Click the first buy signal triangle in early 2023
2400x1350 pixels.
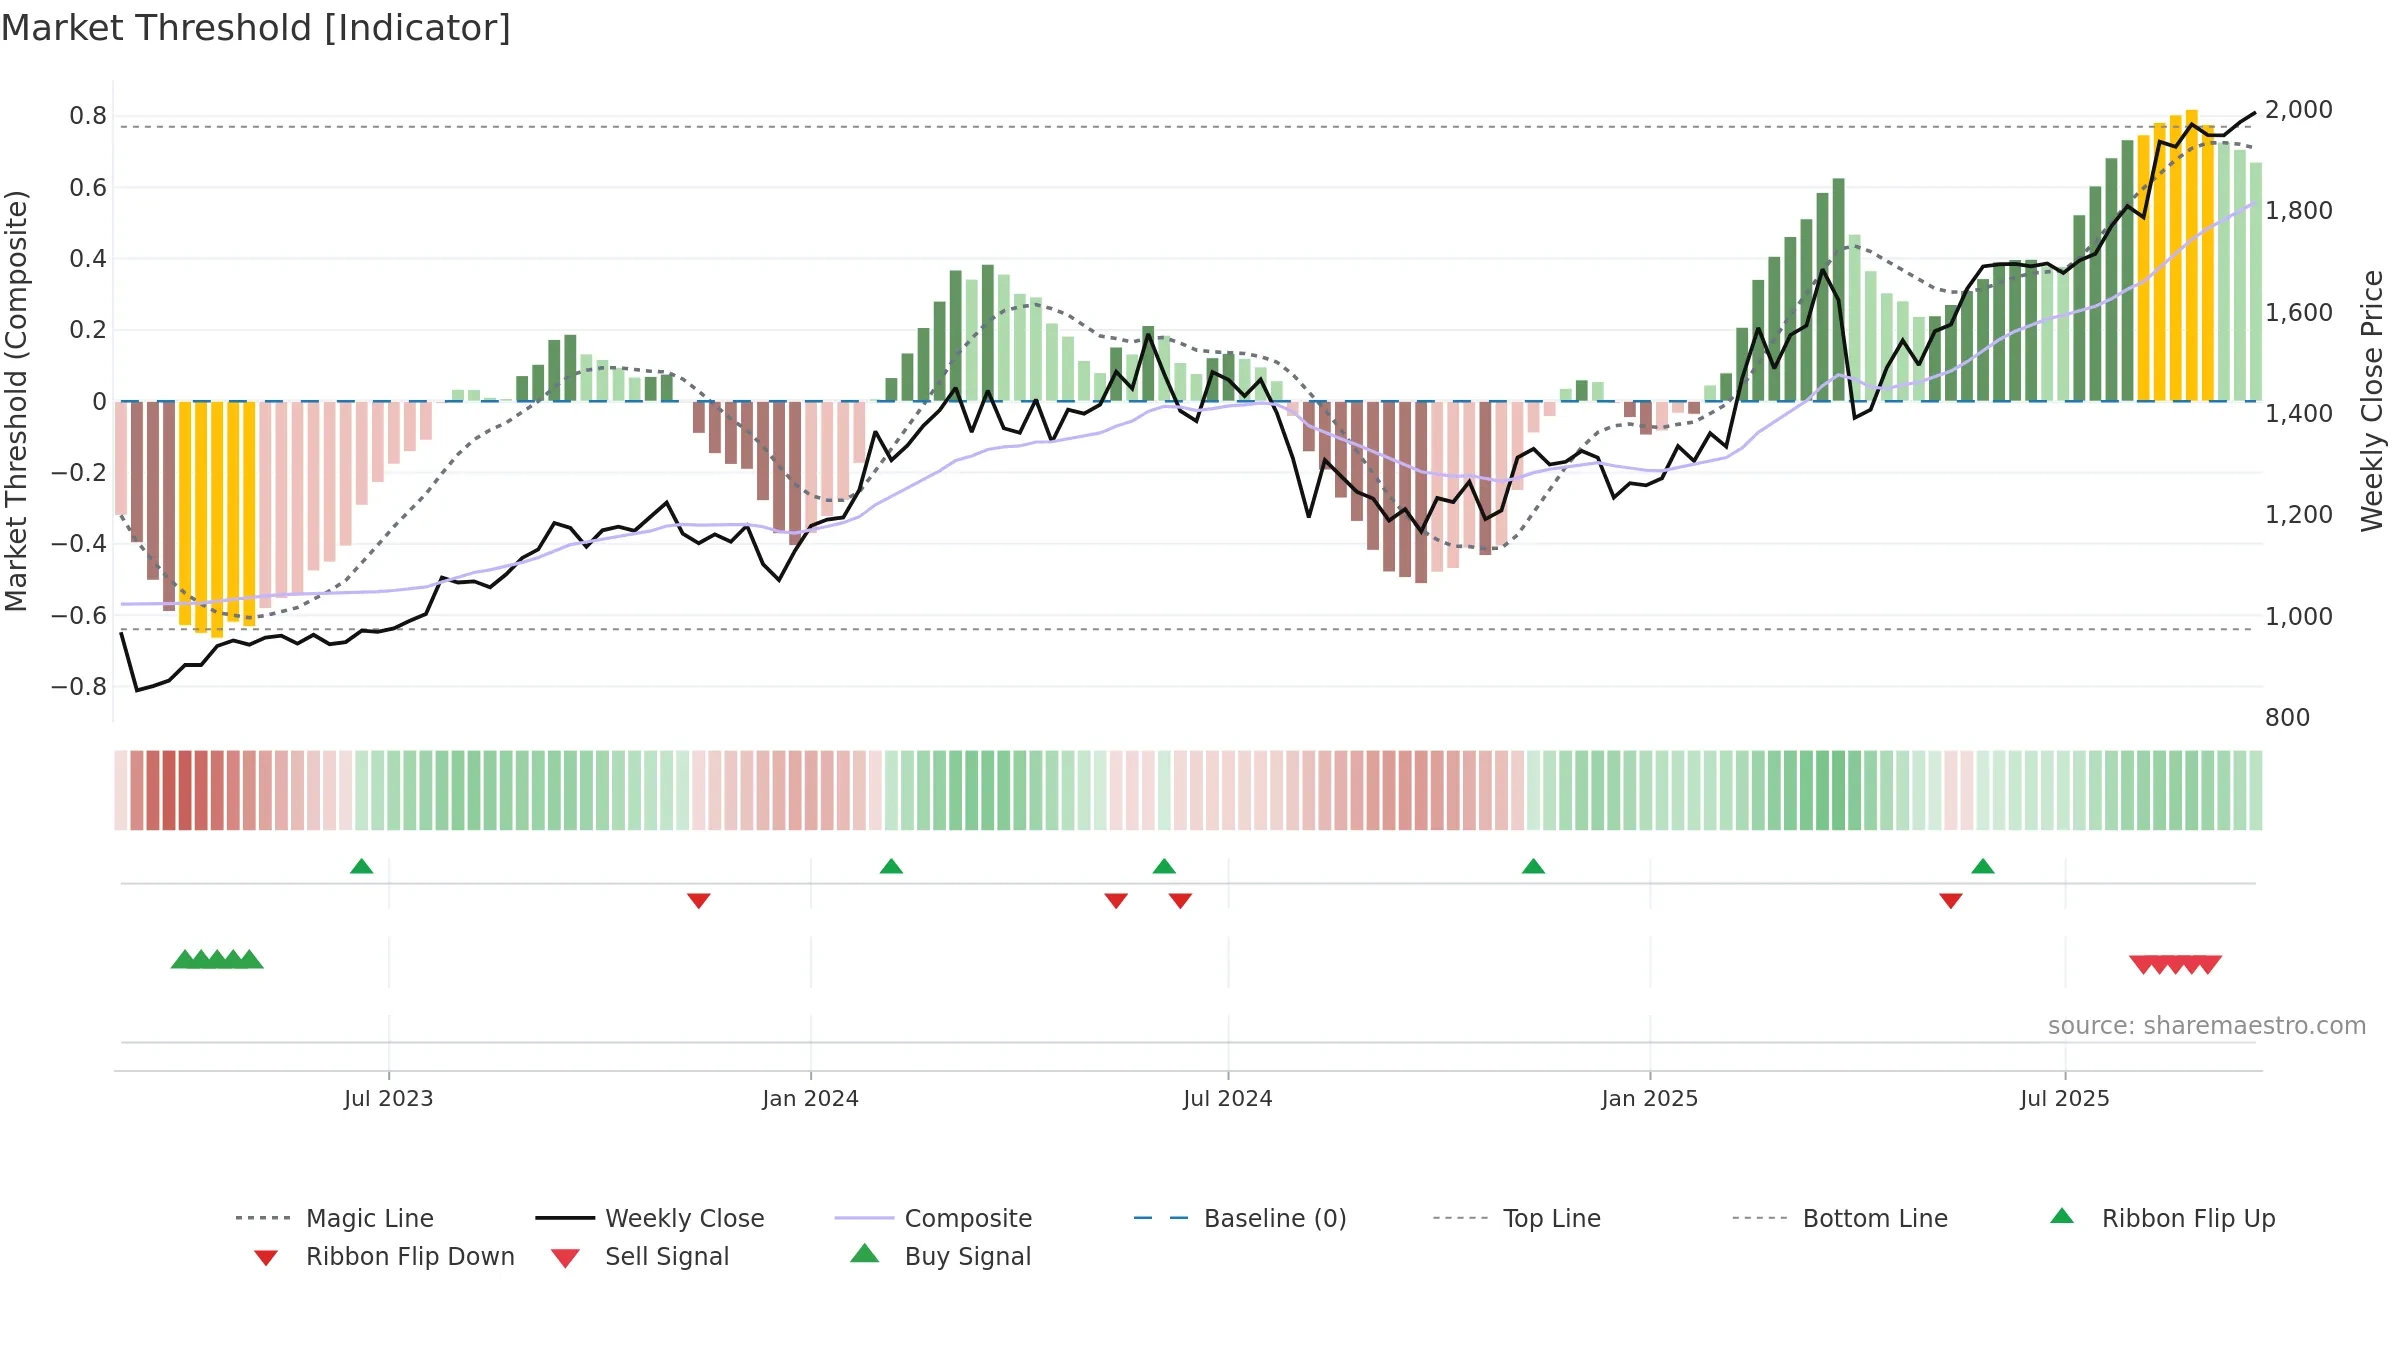[x=184, y=959]
